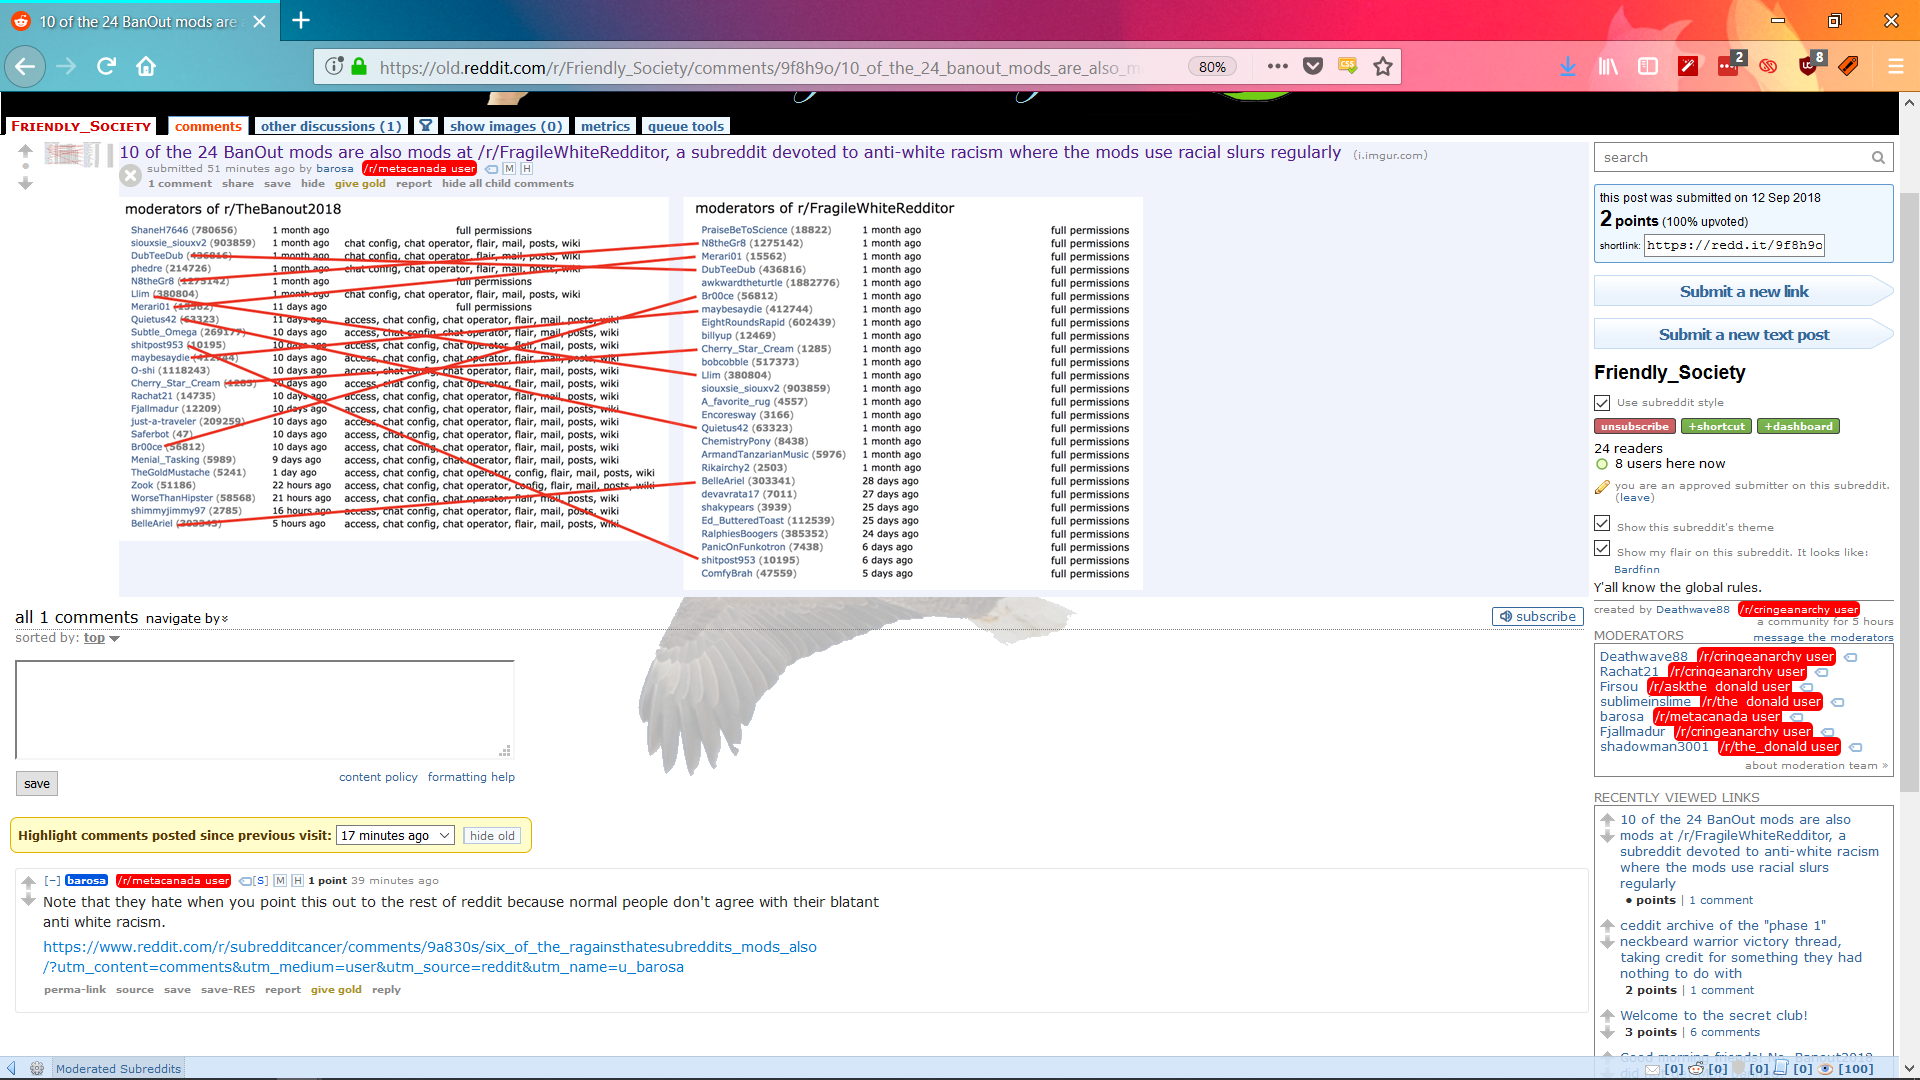This screenshot has width=1920, height=1080.
Task: Click Moderated Subreddits at bottom left
Action: [x=118, y=1069]
